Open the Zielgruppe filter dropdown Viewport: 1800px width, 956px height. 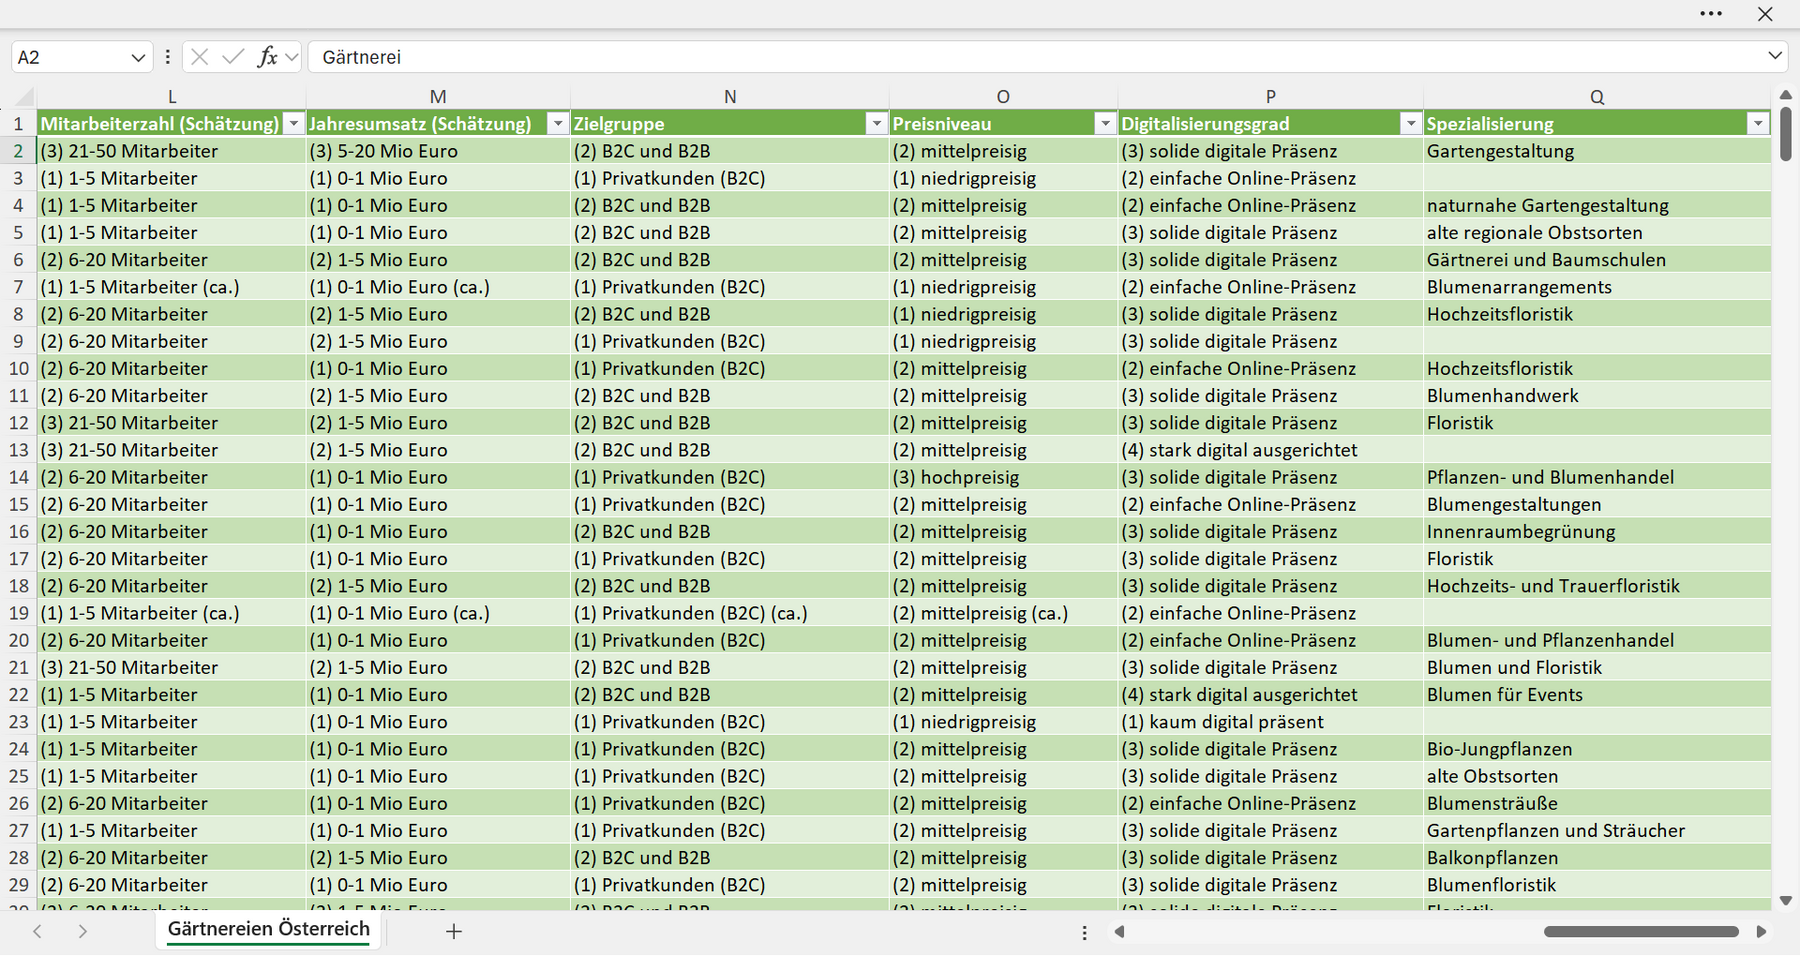pos(876,123)
